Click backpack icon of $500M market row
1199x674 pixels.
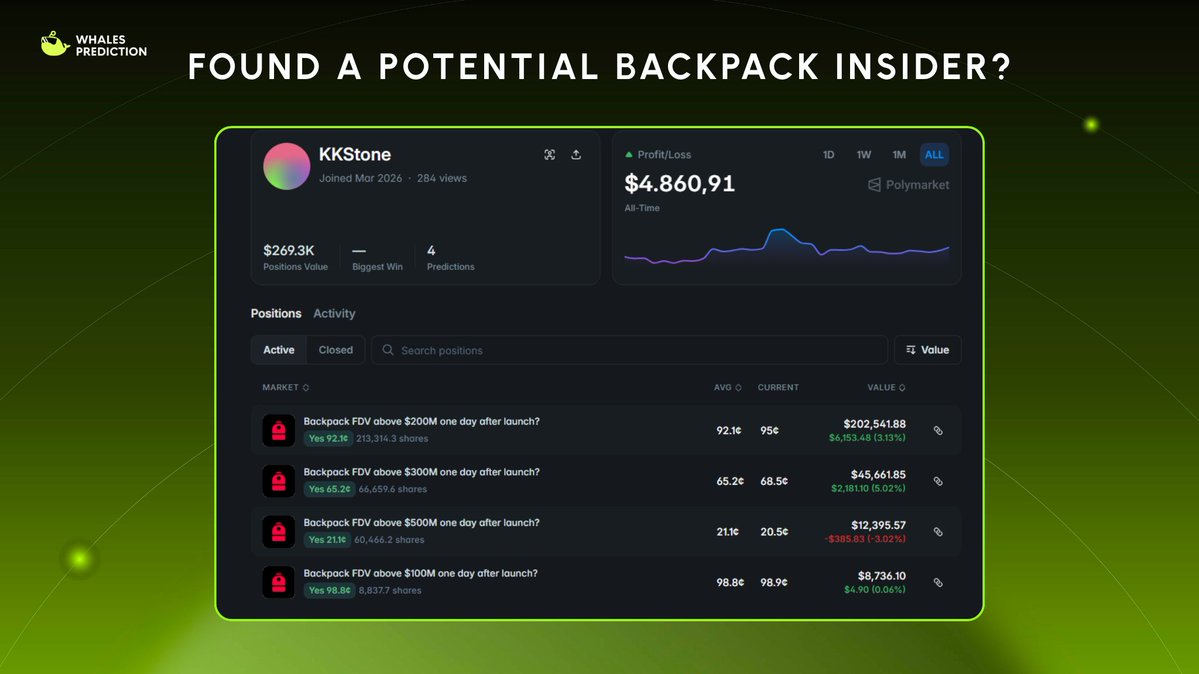(x=278, y=532)
